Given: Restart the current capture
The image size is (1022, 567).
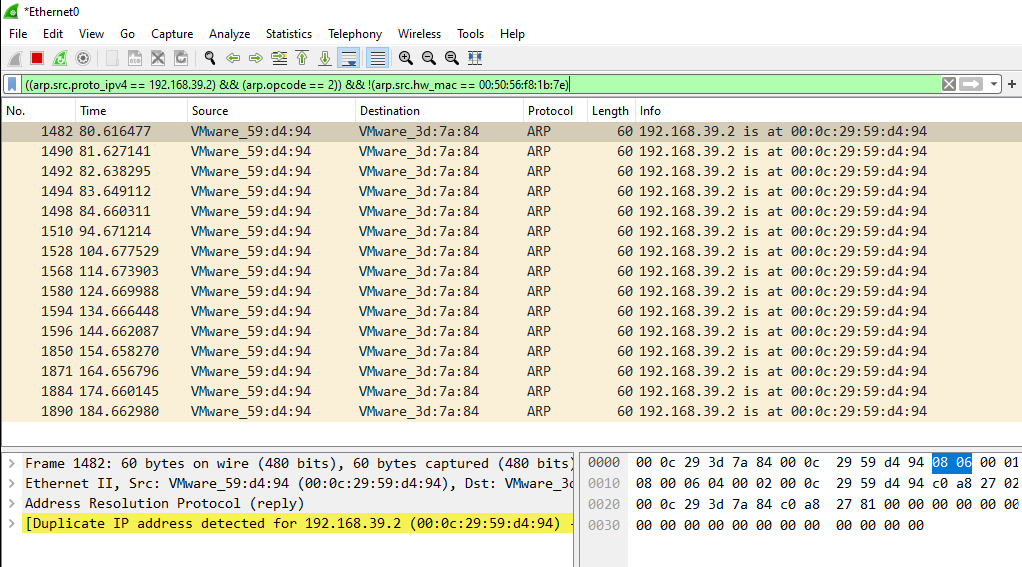Looking at the screenshot, I should [60, 59].
